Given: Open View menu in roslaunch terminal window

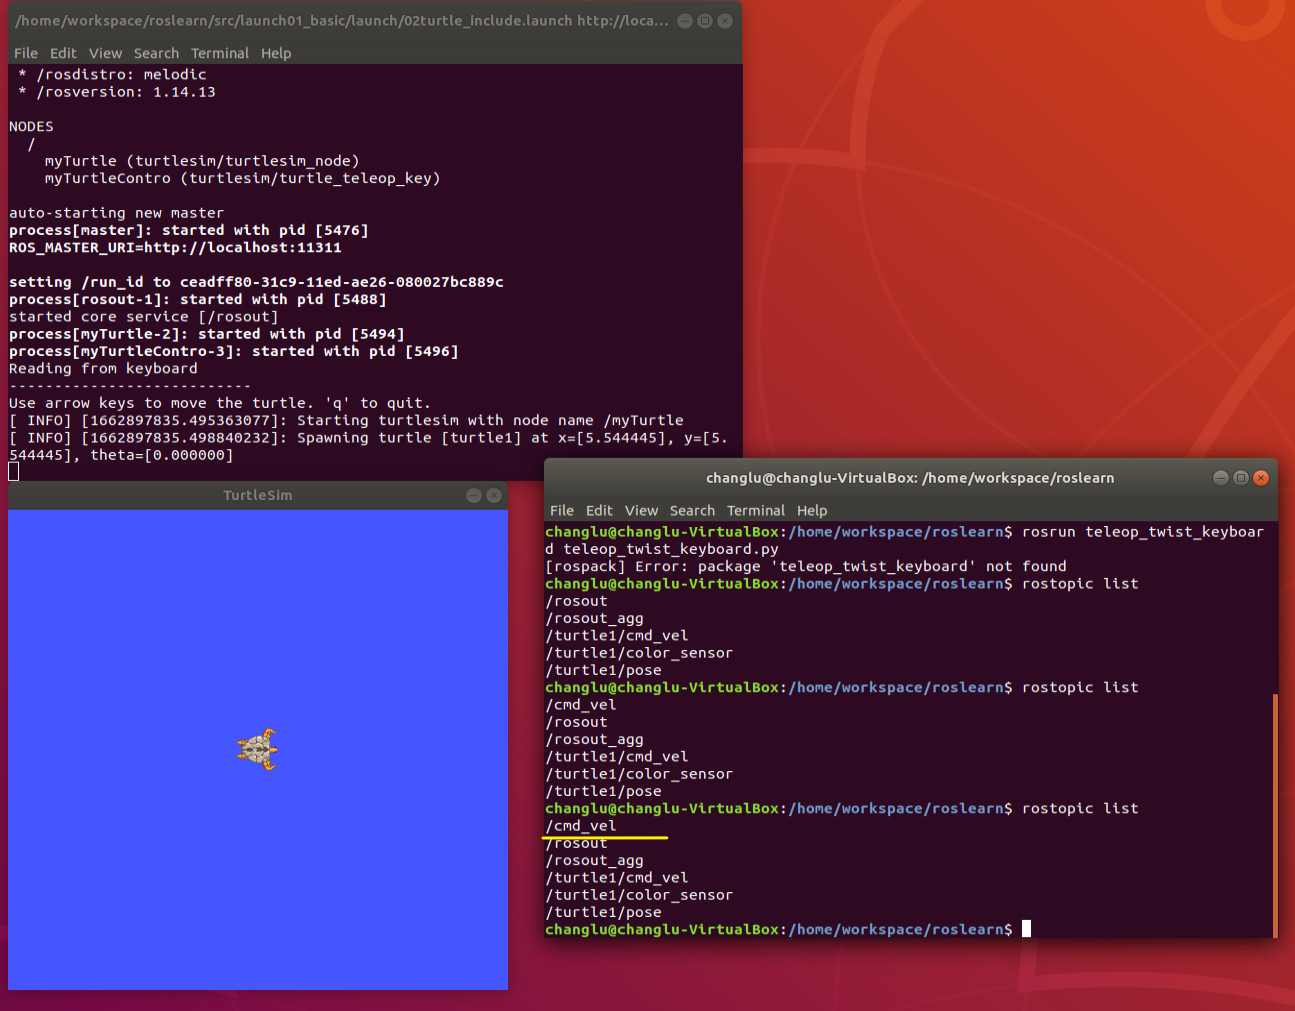Looking at the screenshot, I should 105,53.
